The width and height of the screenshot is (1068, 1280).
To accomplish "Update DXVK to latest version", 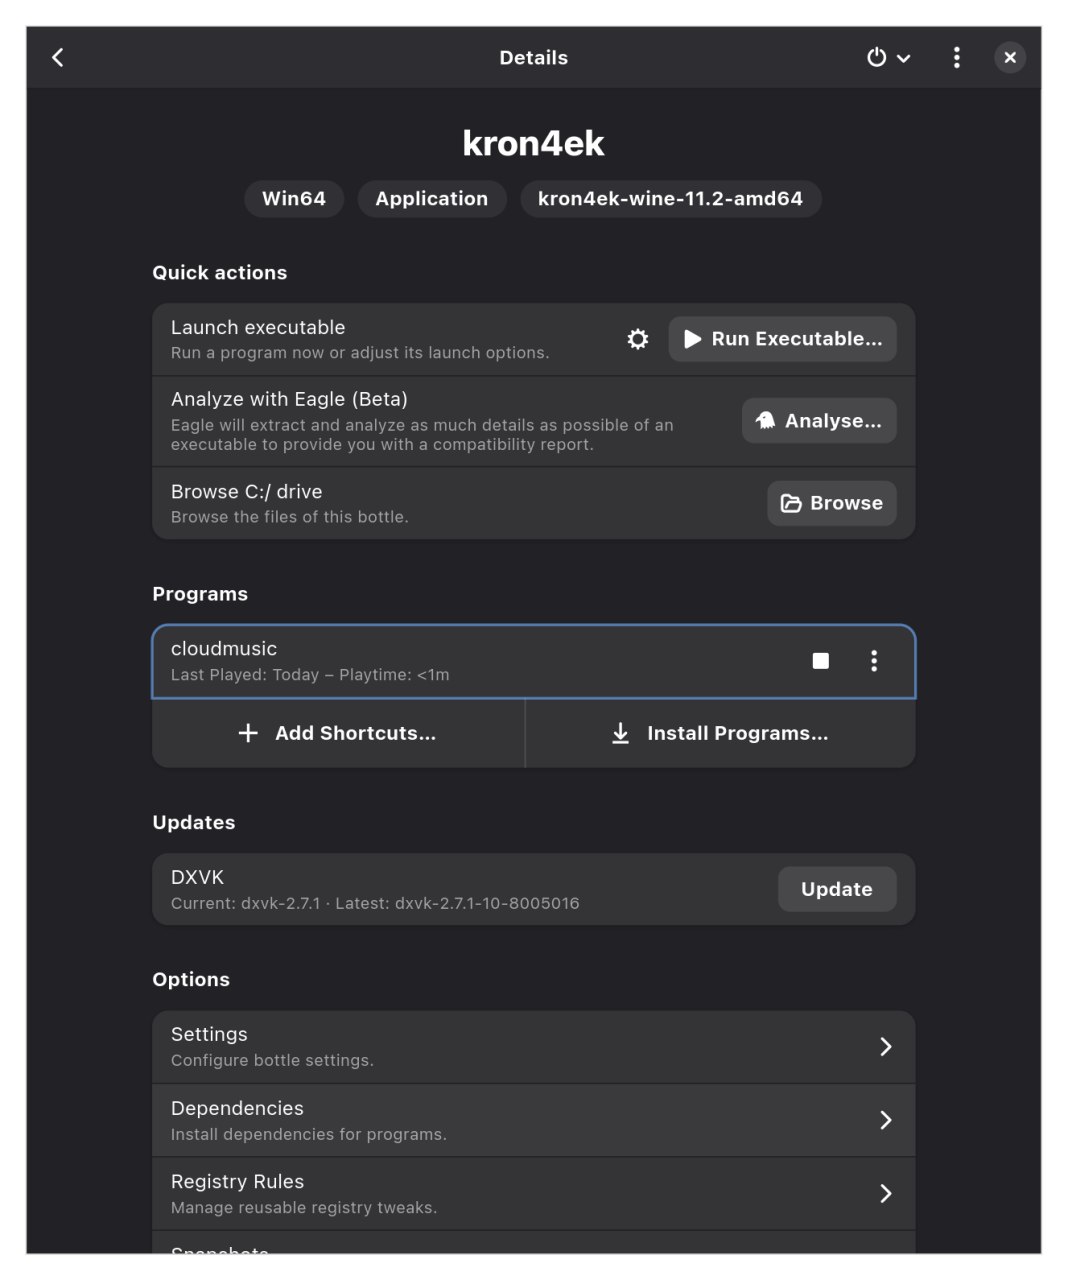I will (x=836, y=889).
